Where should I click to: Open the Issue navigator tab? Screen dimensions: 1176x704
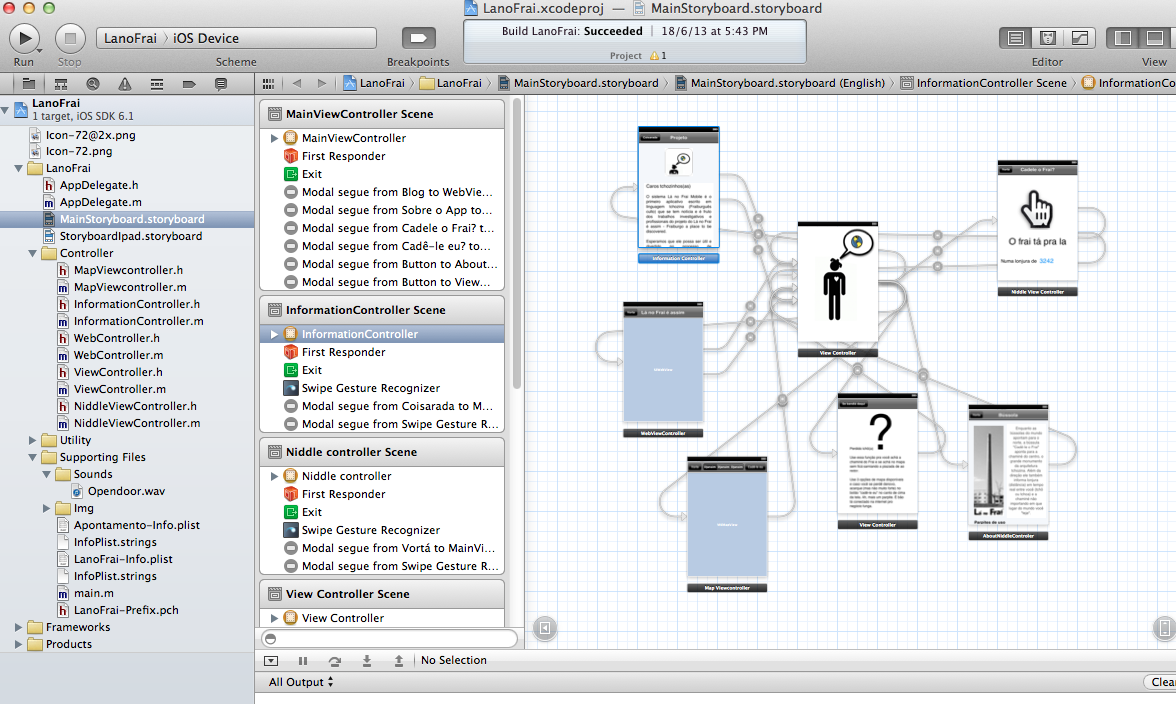[x=124, y=84]
